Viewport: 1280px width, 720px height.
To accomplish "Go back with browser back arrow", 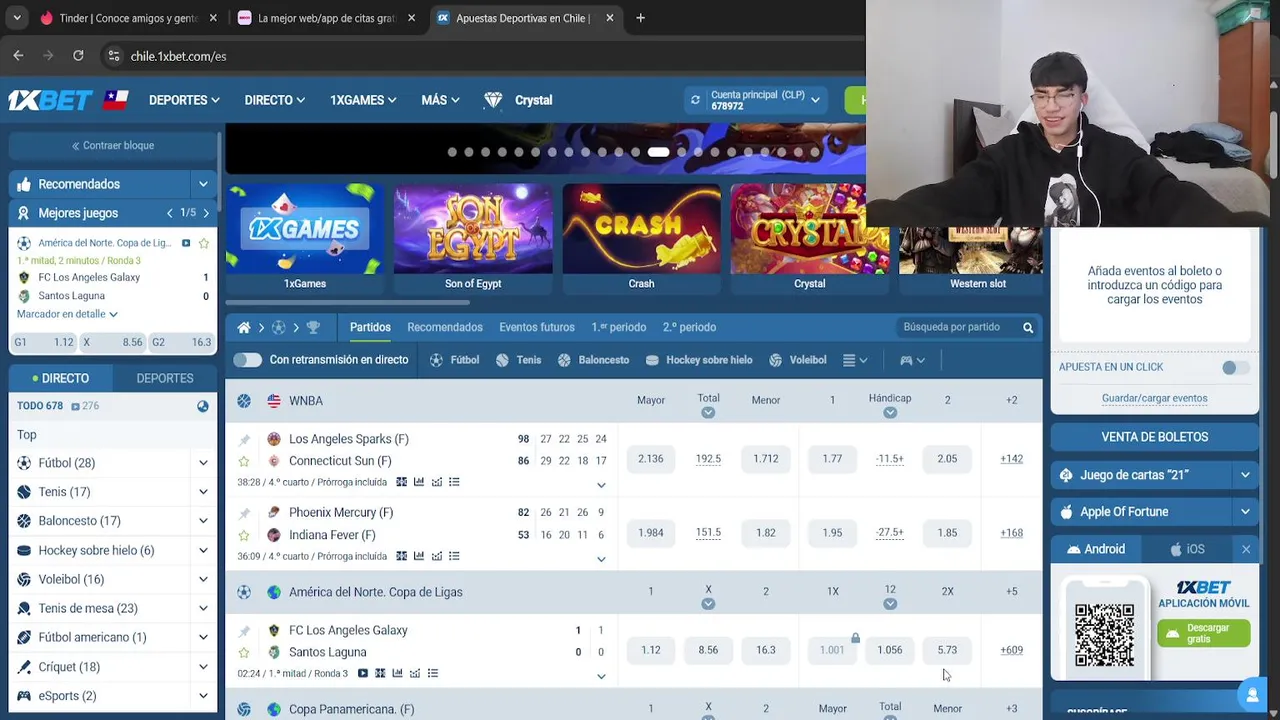I will [18, 56].
